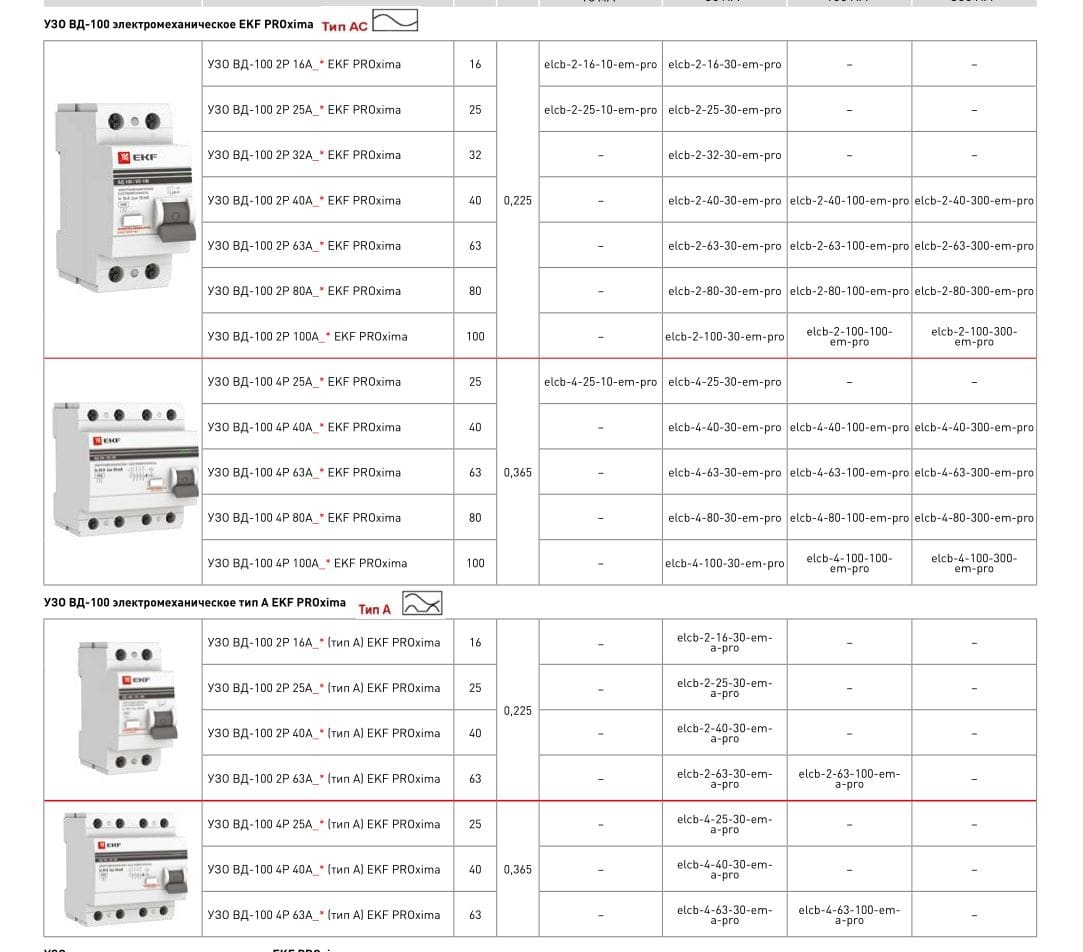Select article code elcb-2-16-10-em-pro
This screenshot has width=1083, height=952.
(600, 64)
